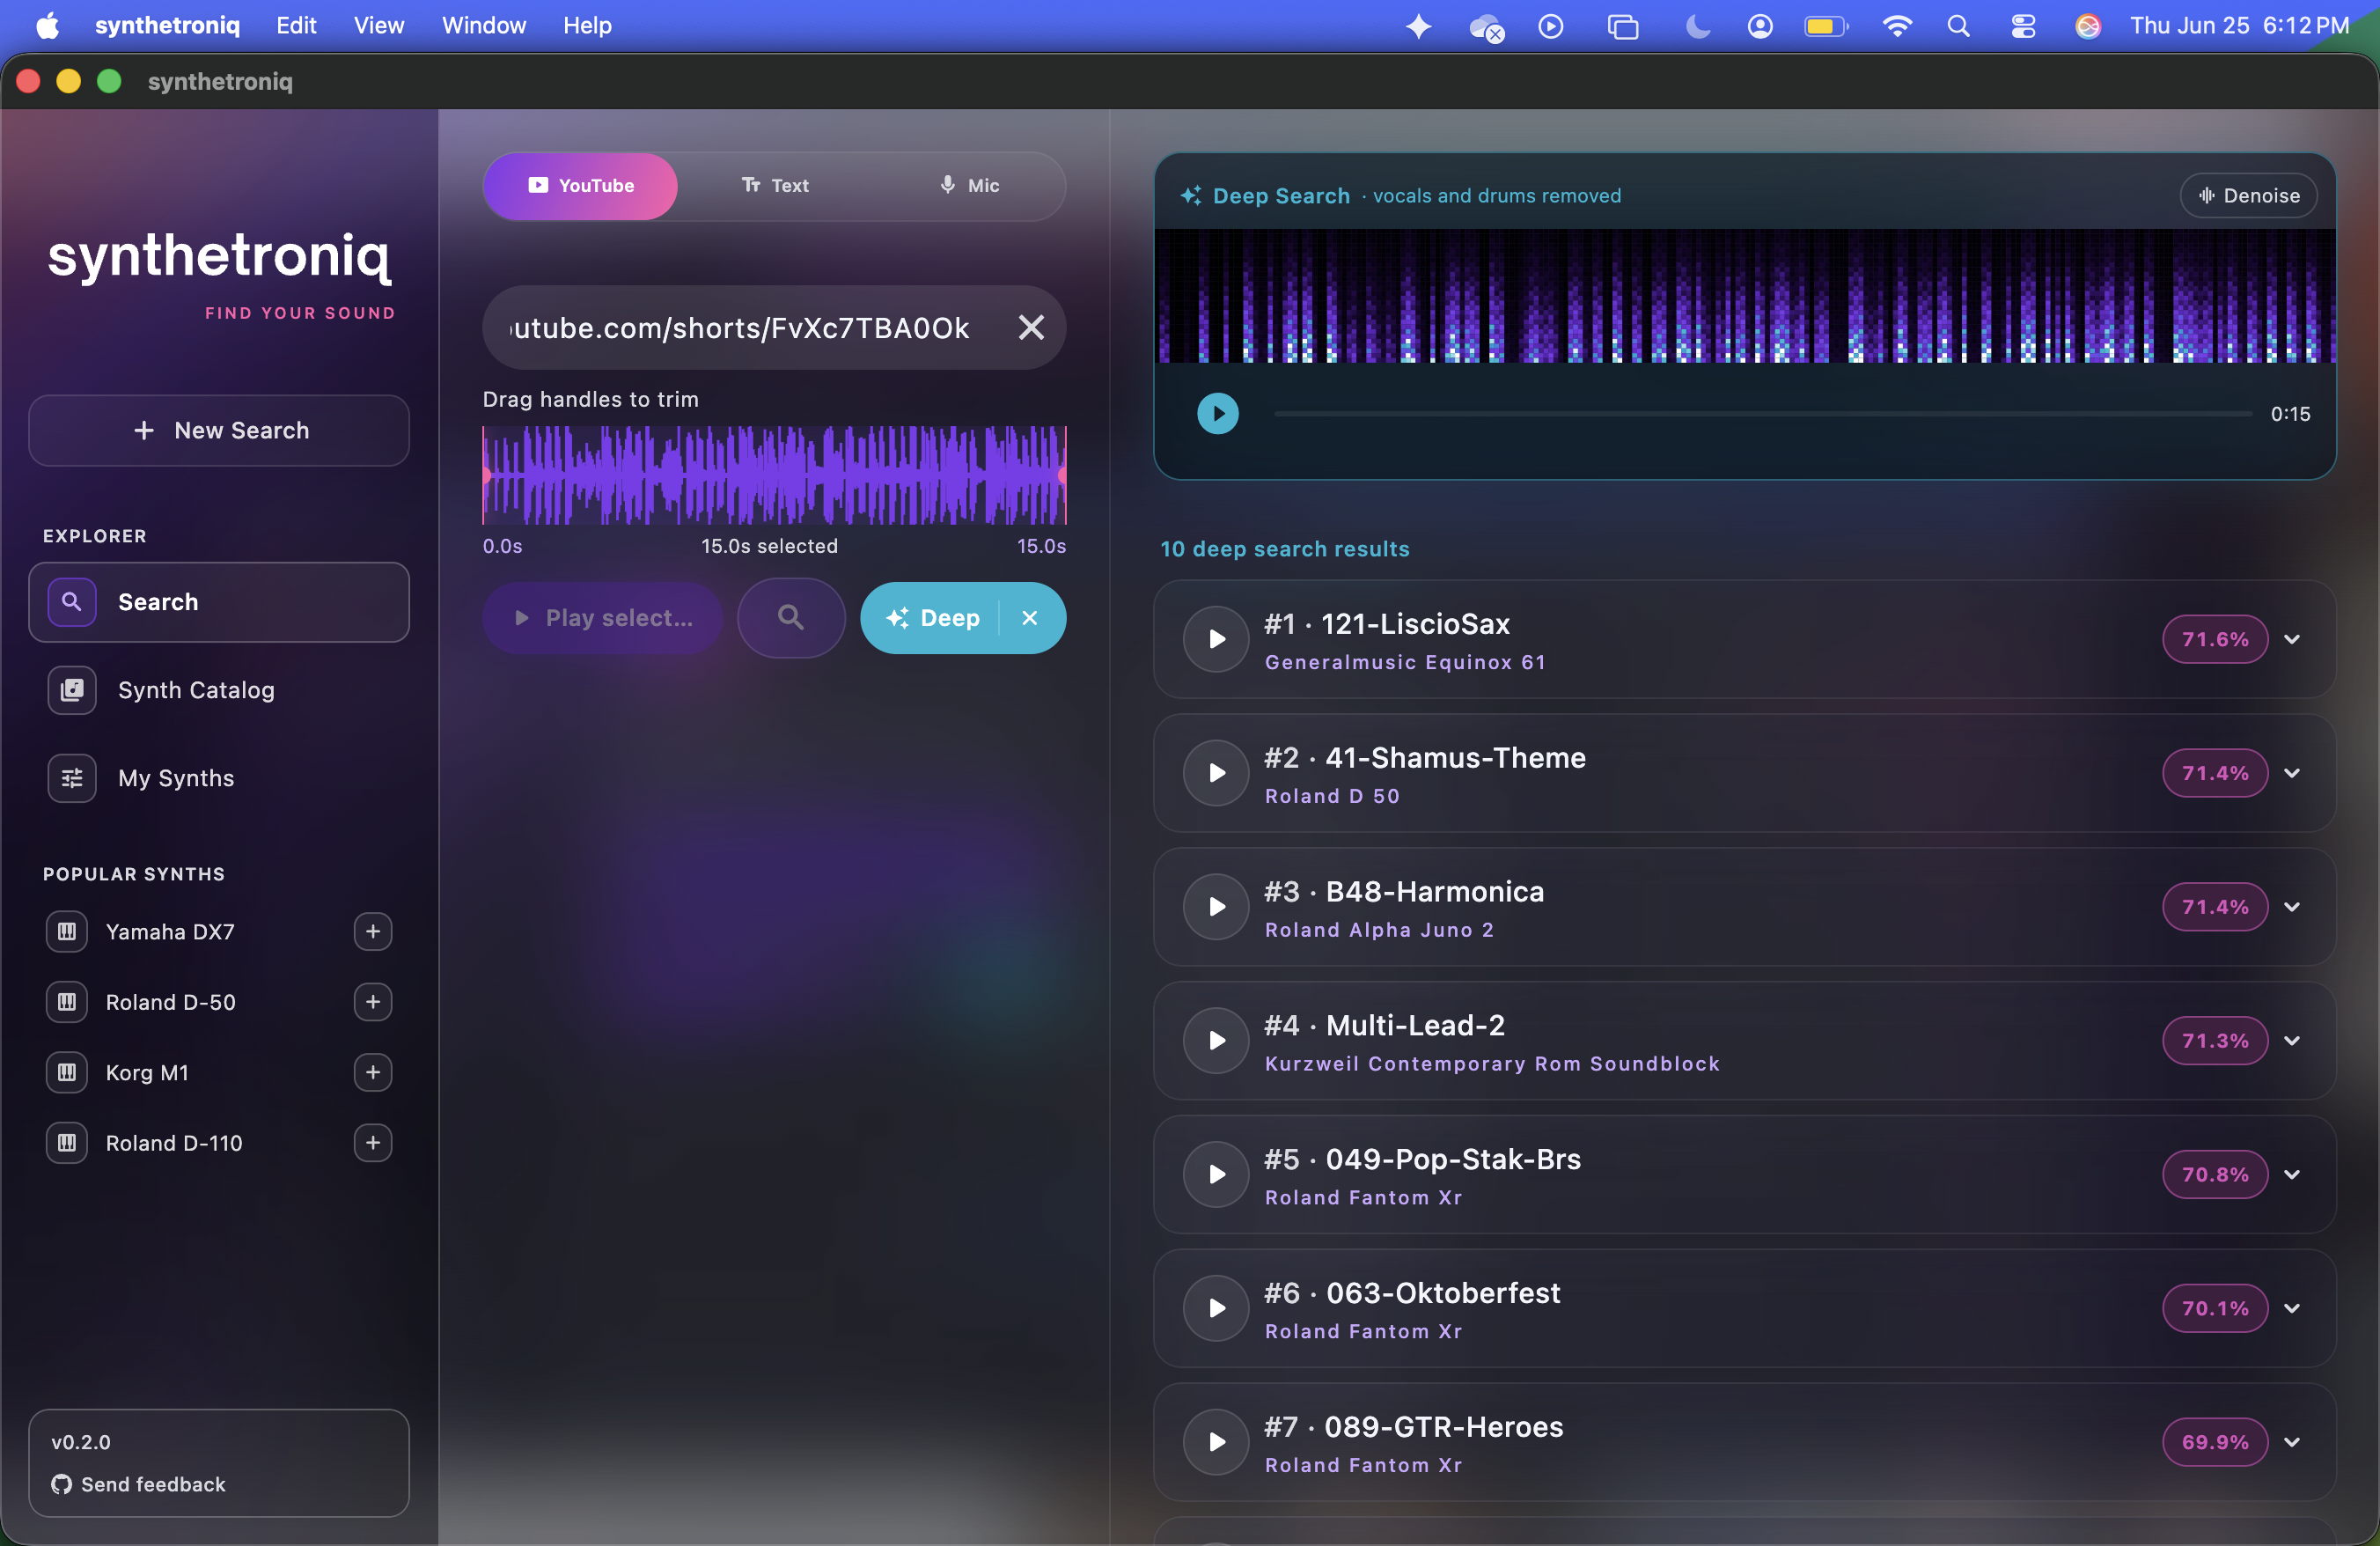Screen dimensions: 2380x1546
Task: Play the 063-Oktoberfest result preview
Action: [x=1216, y=1308]
